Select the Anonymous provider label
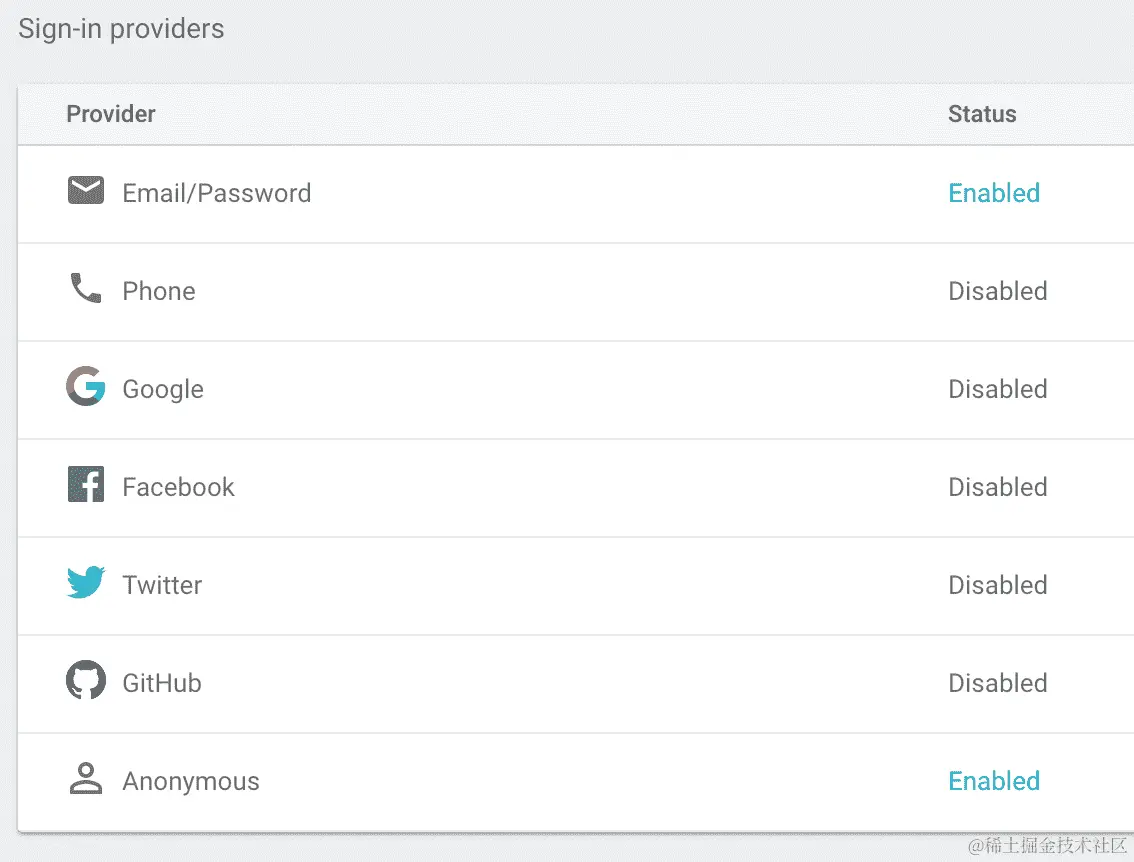The image size is (1134, 862). point(191,782)
